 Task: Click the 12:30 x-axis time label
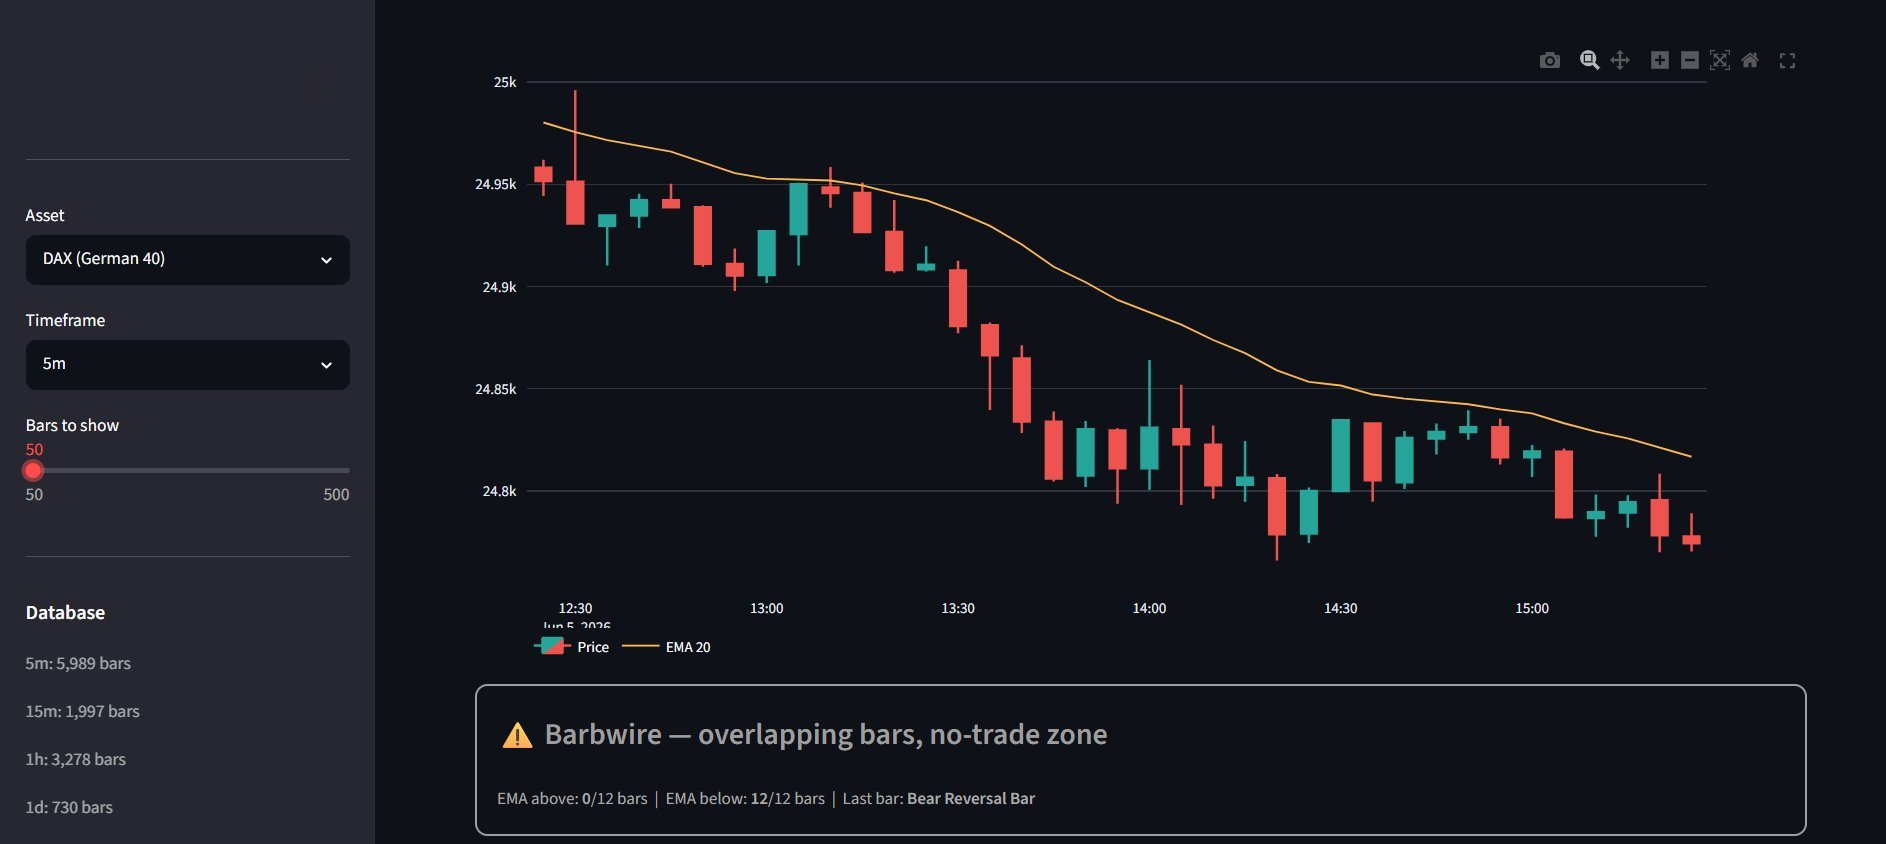575,608
